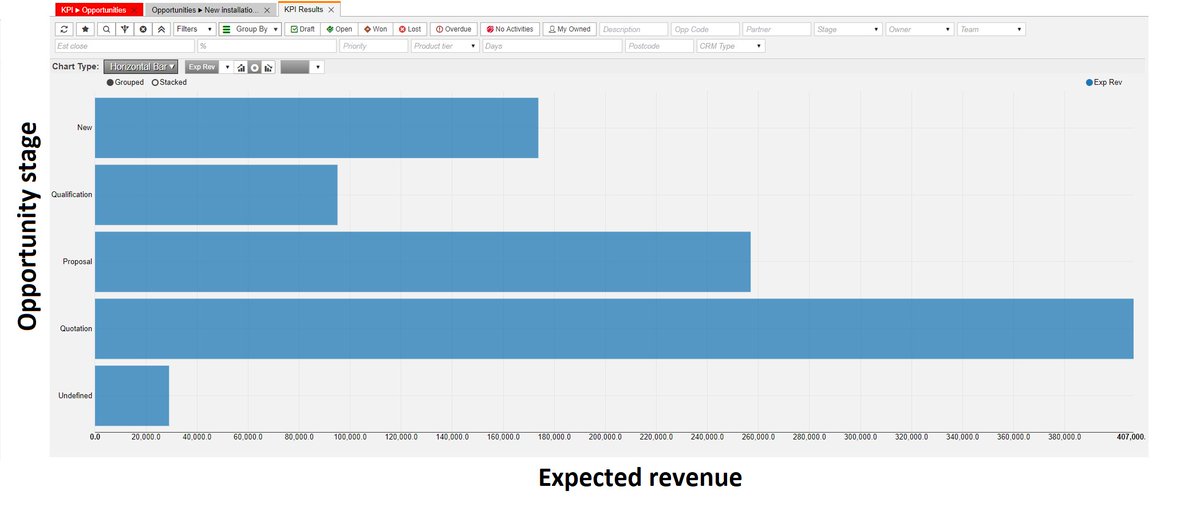The image size is (1200, 526).
Task: Click the bar chart icon next to Exp Rev
Action: [241, 67]
